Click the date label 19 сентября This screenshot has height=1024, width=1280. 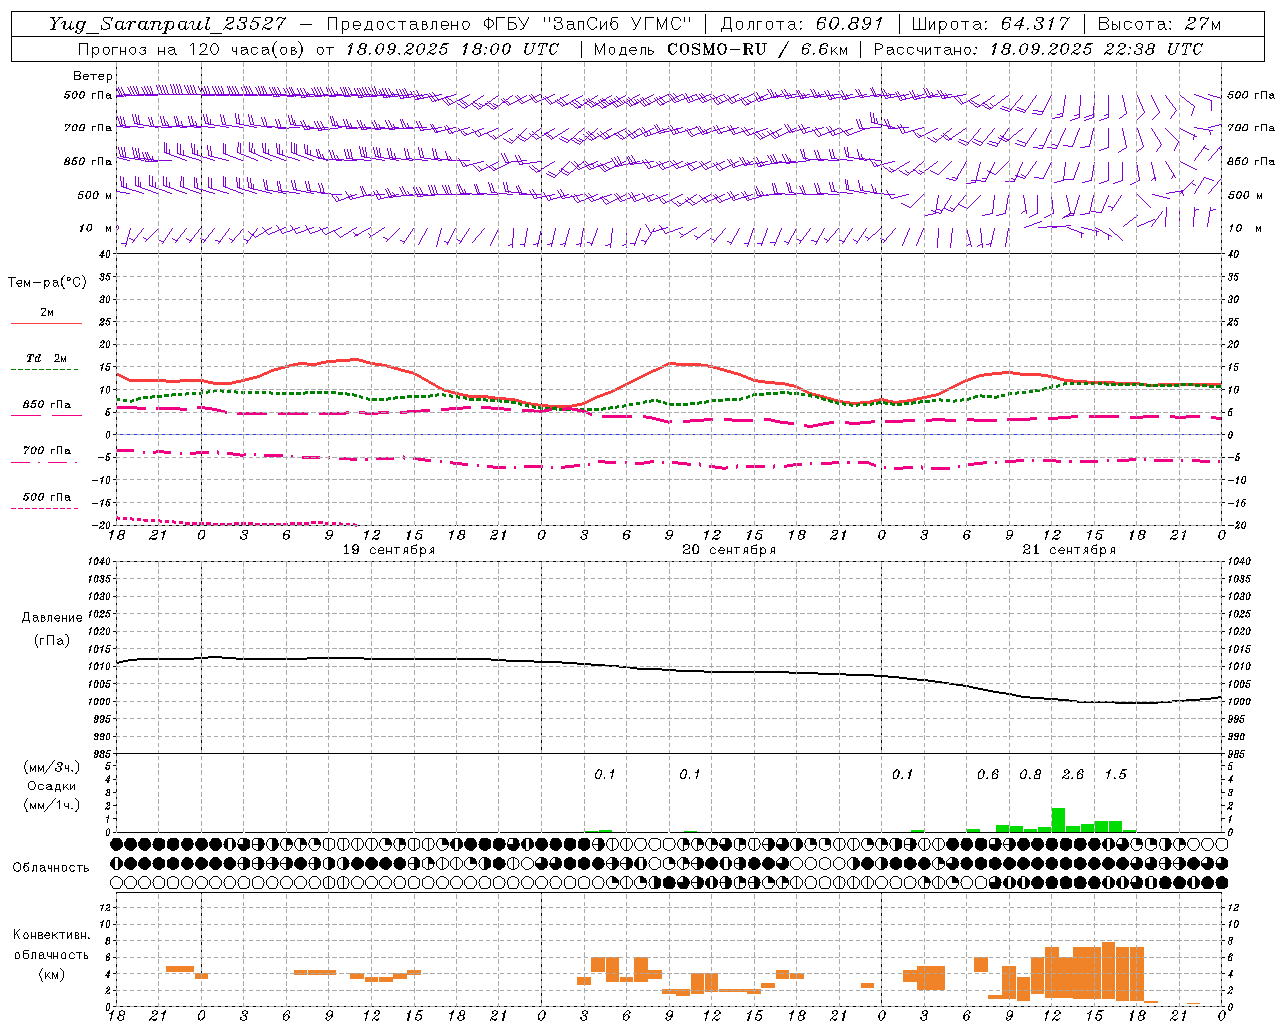tap(388, 550)
